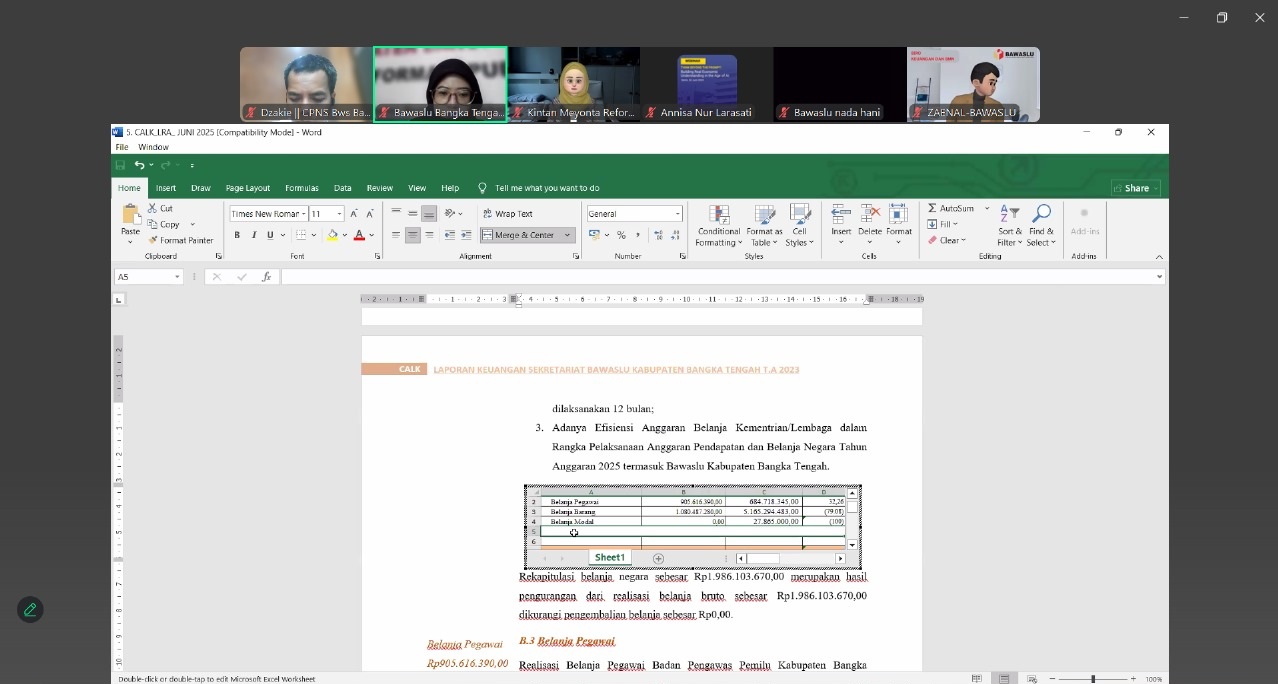
Task: Toggle Bold formatting
Action: (x=237, y=235)
